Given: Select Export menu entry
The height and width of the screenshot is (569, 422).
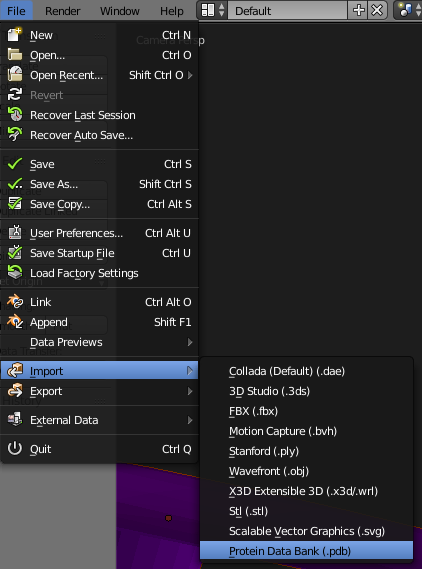Looking at the screenshot, I should (99, 391).
